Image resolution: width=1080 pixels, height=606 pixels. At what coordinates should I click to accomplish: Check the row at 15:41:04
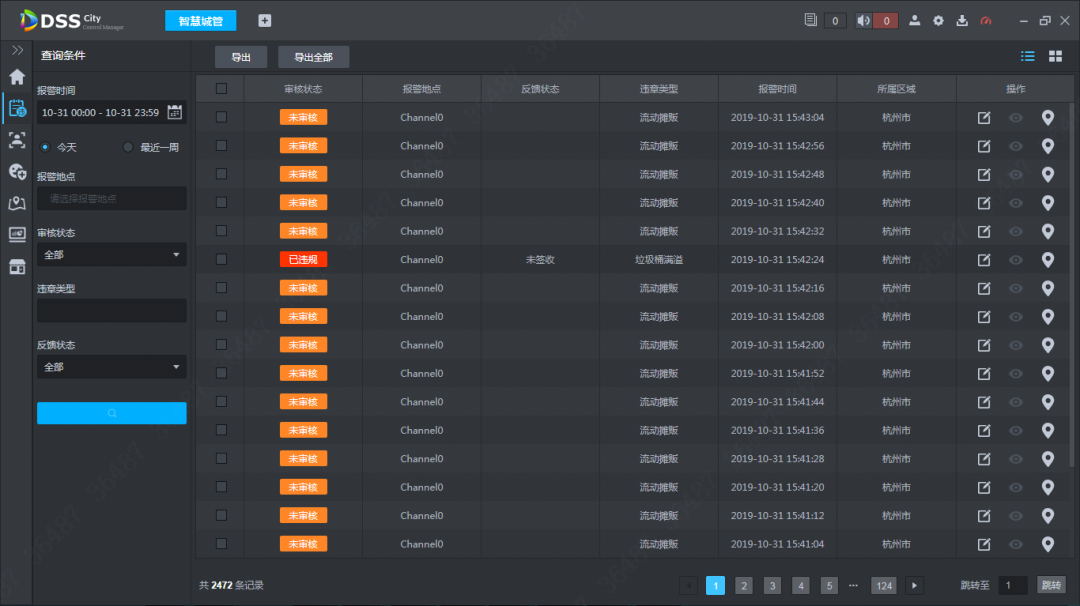point(221,544)
